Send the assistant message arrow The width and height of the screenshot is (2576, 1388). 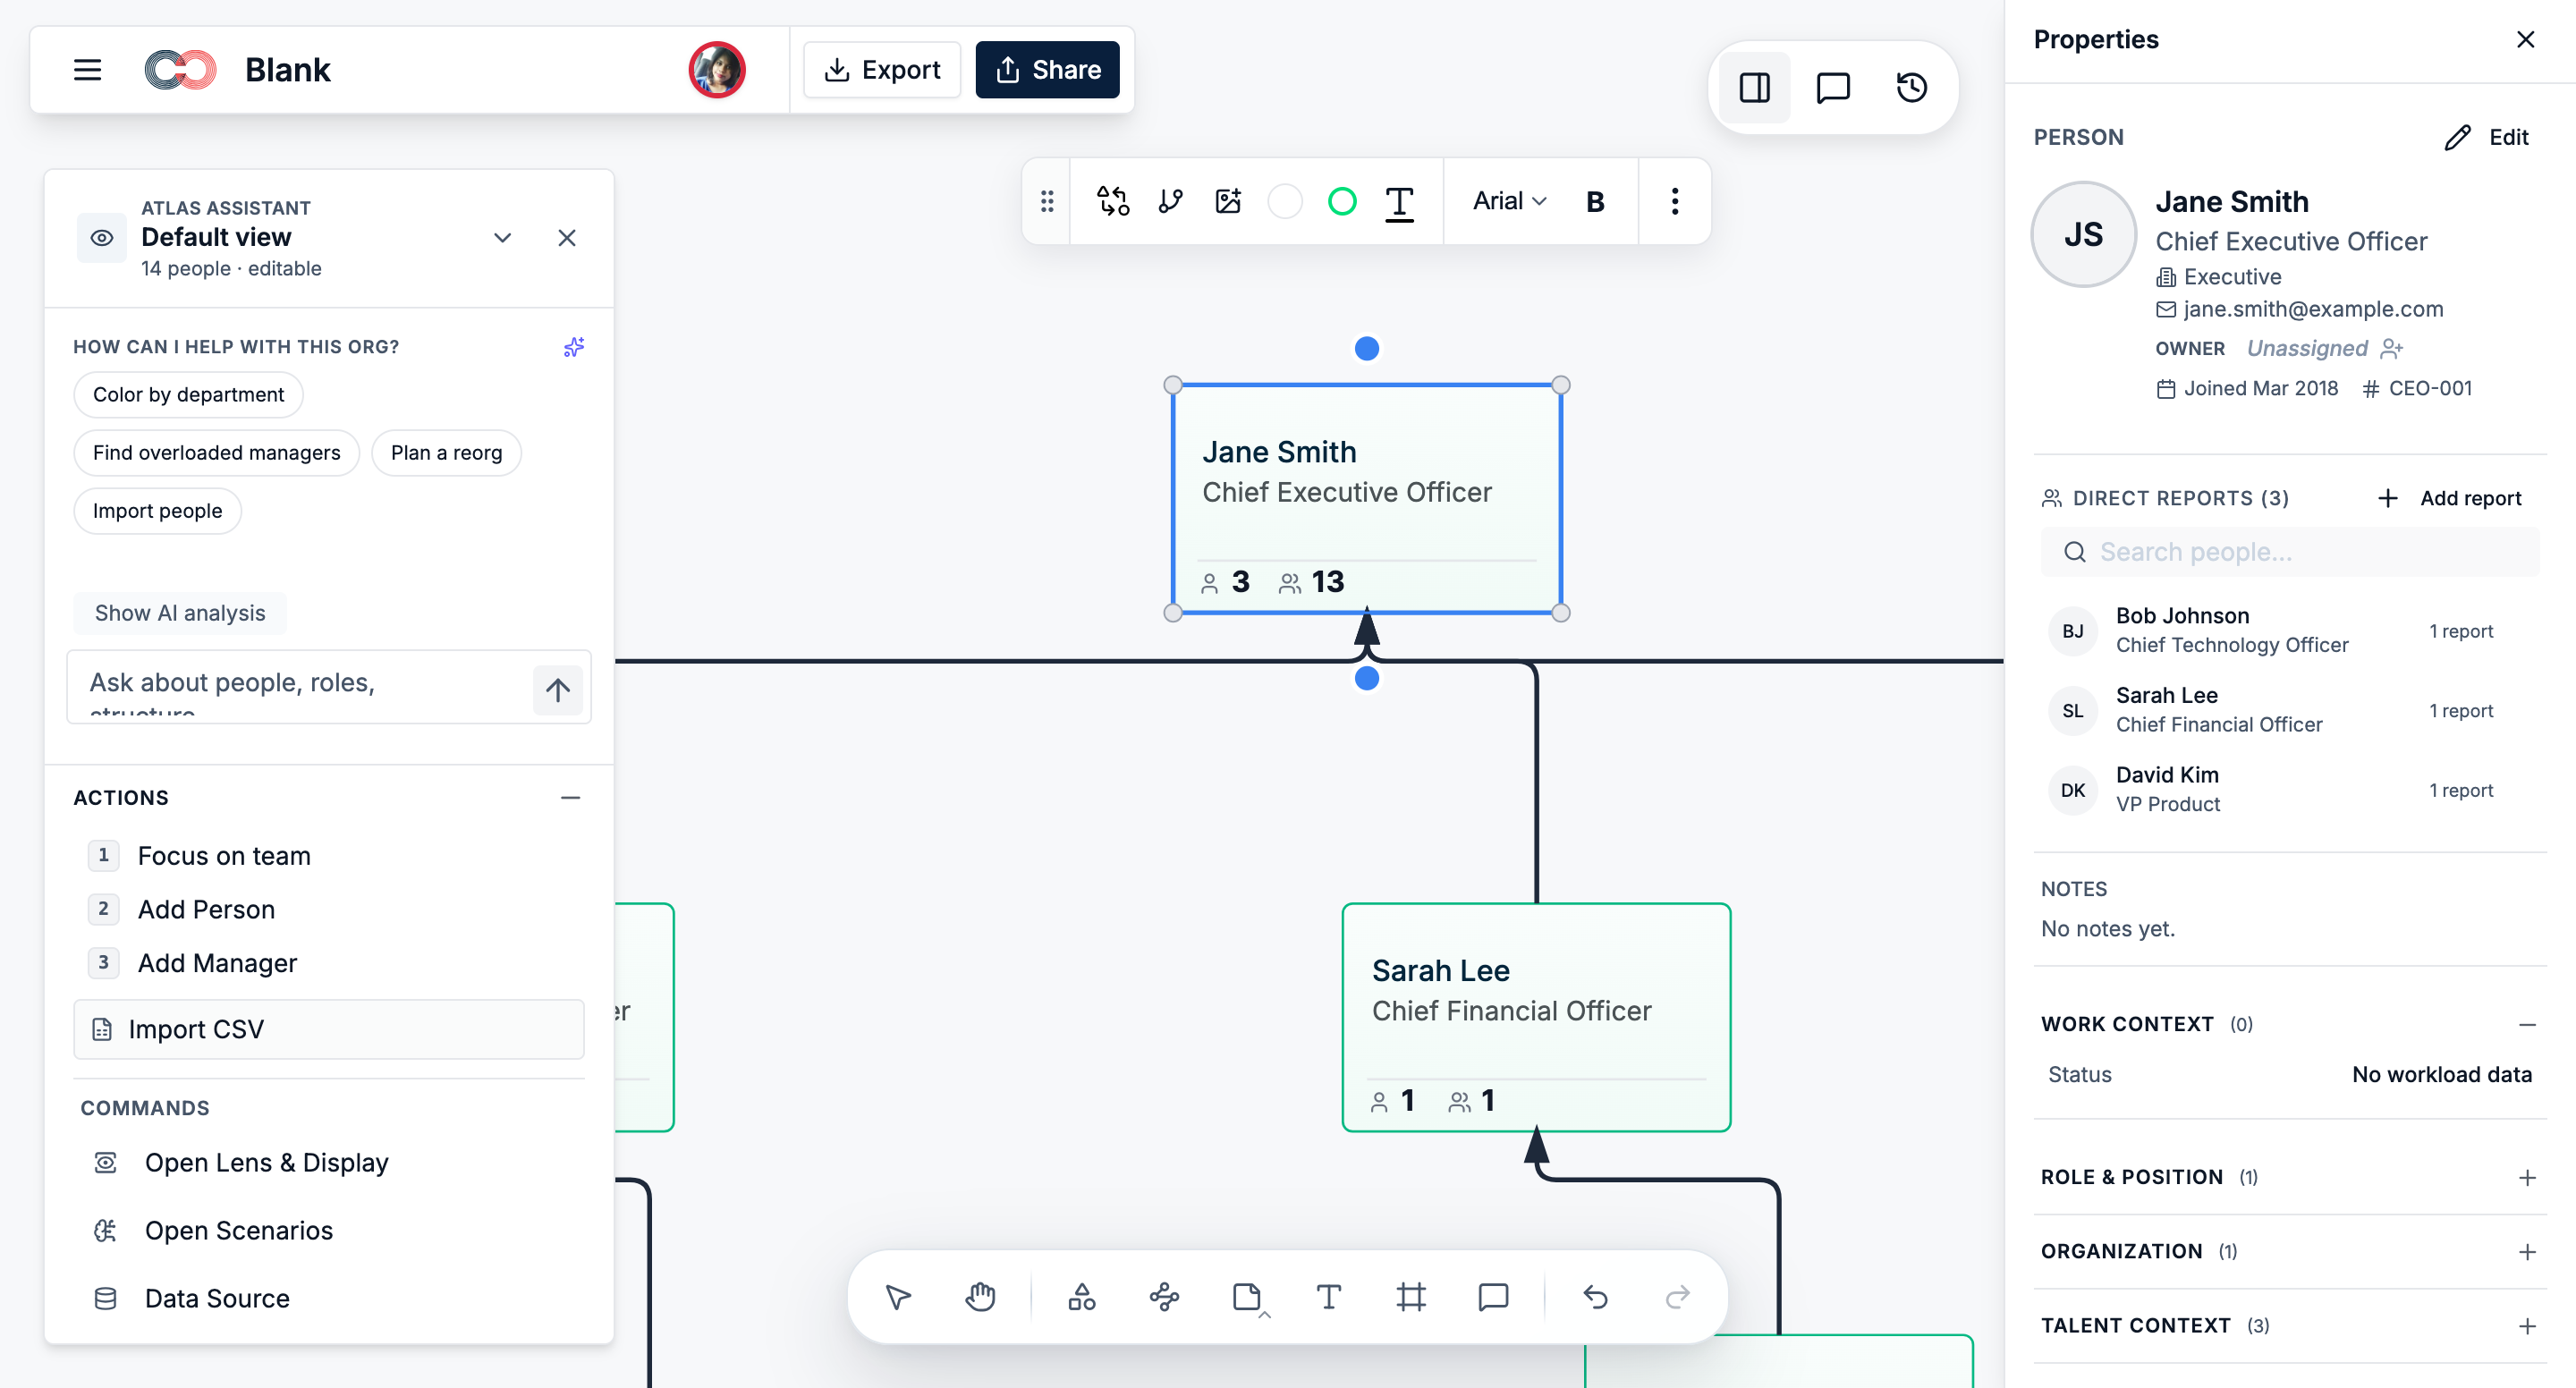pos(558,689)
